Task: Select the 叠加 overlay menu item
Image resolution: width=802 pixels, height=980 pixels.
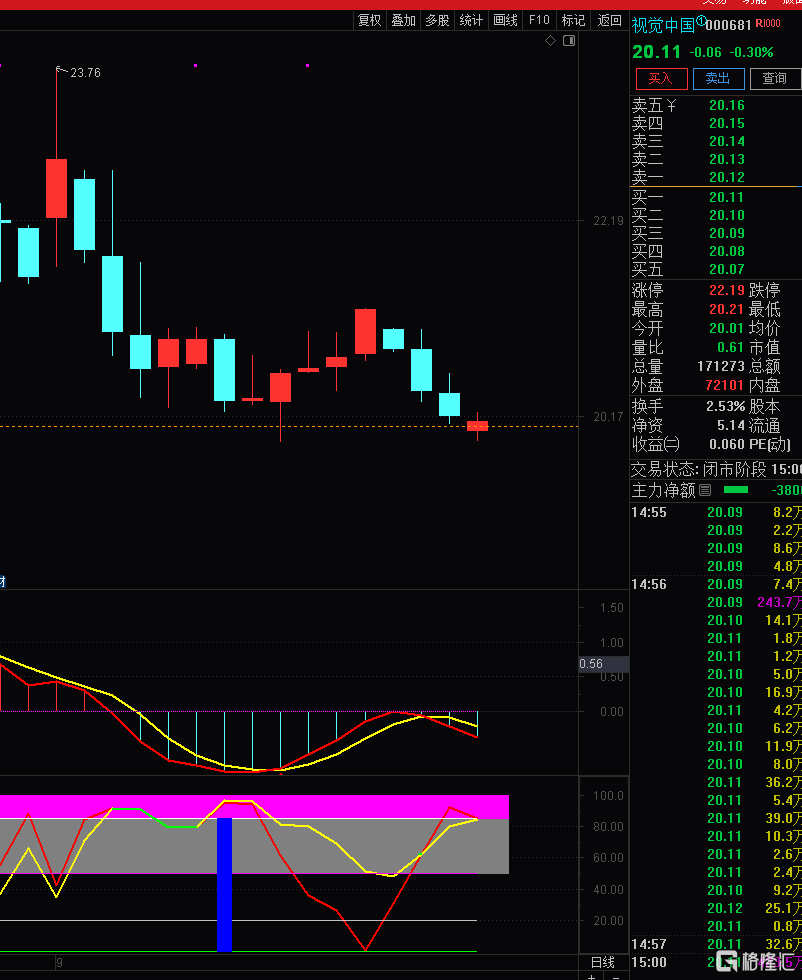Action: point(403,20)
